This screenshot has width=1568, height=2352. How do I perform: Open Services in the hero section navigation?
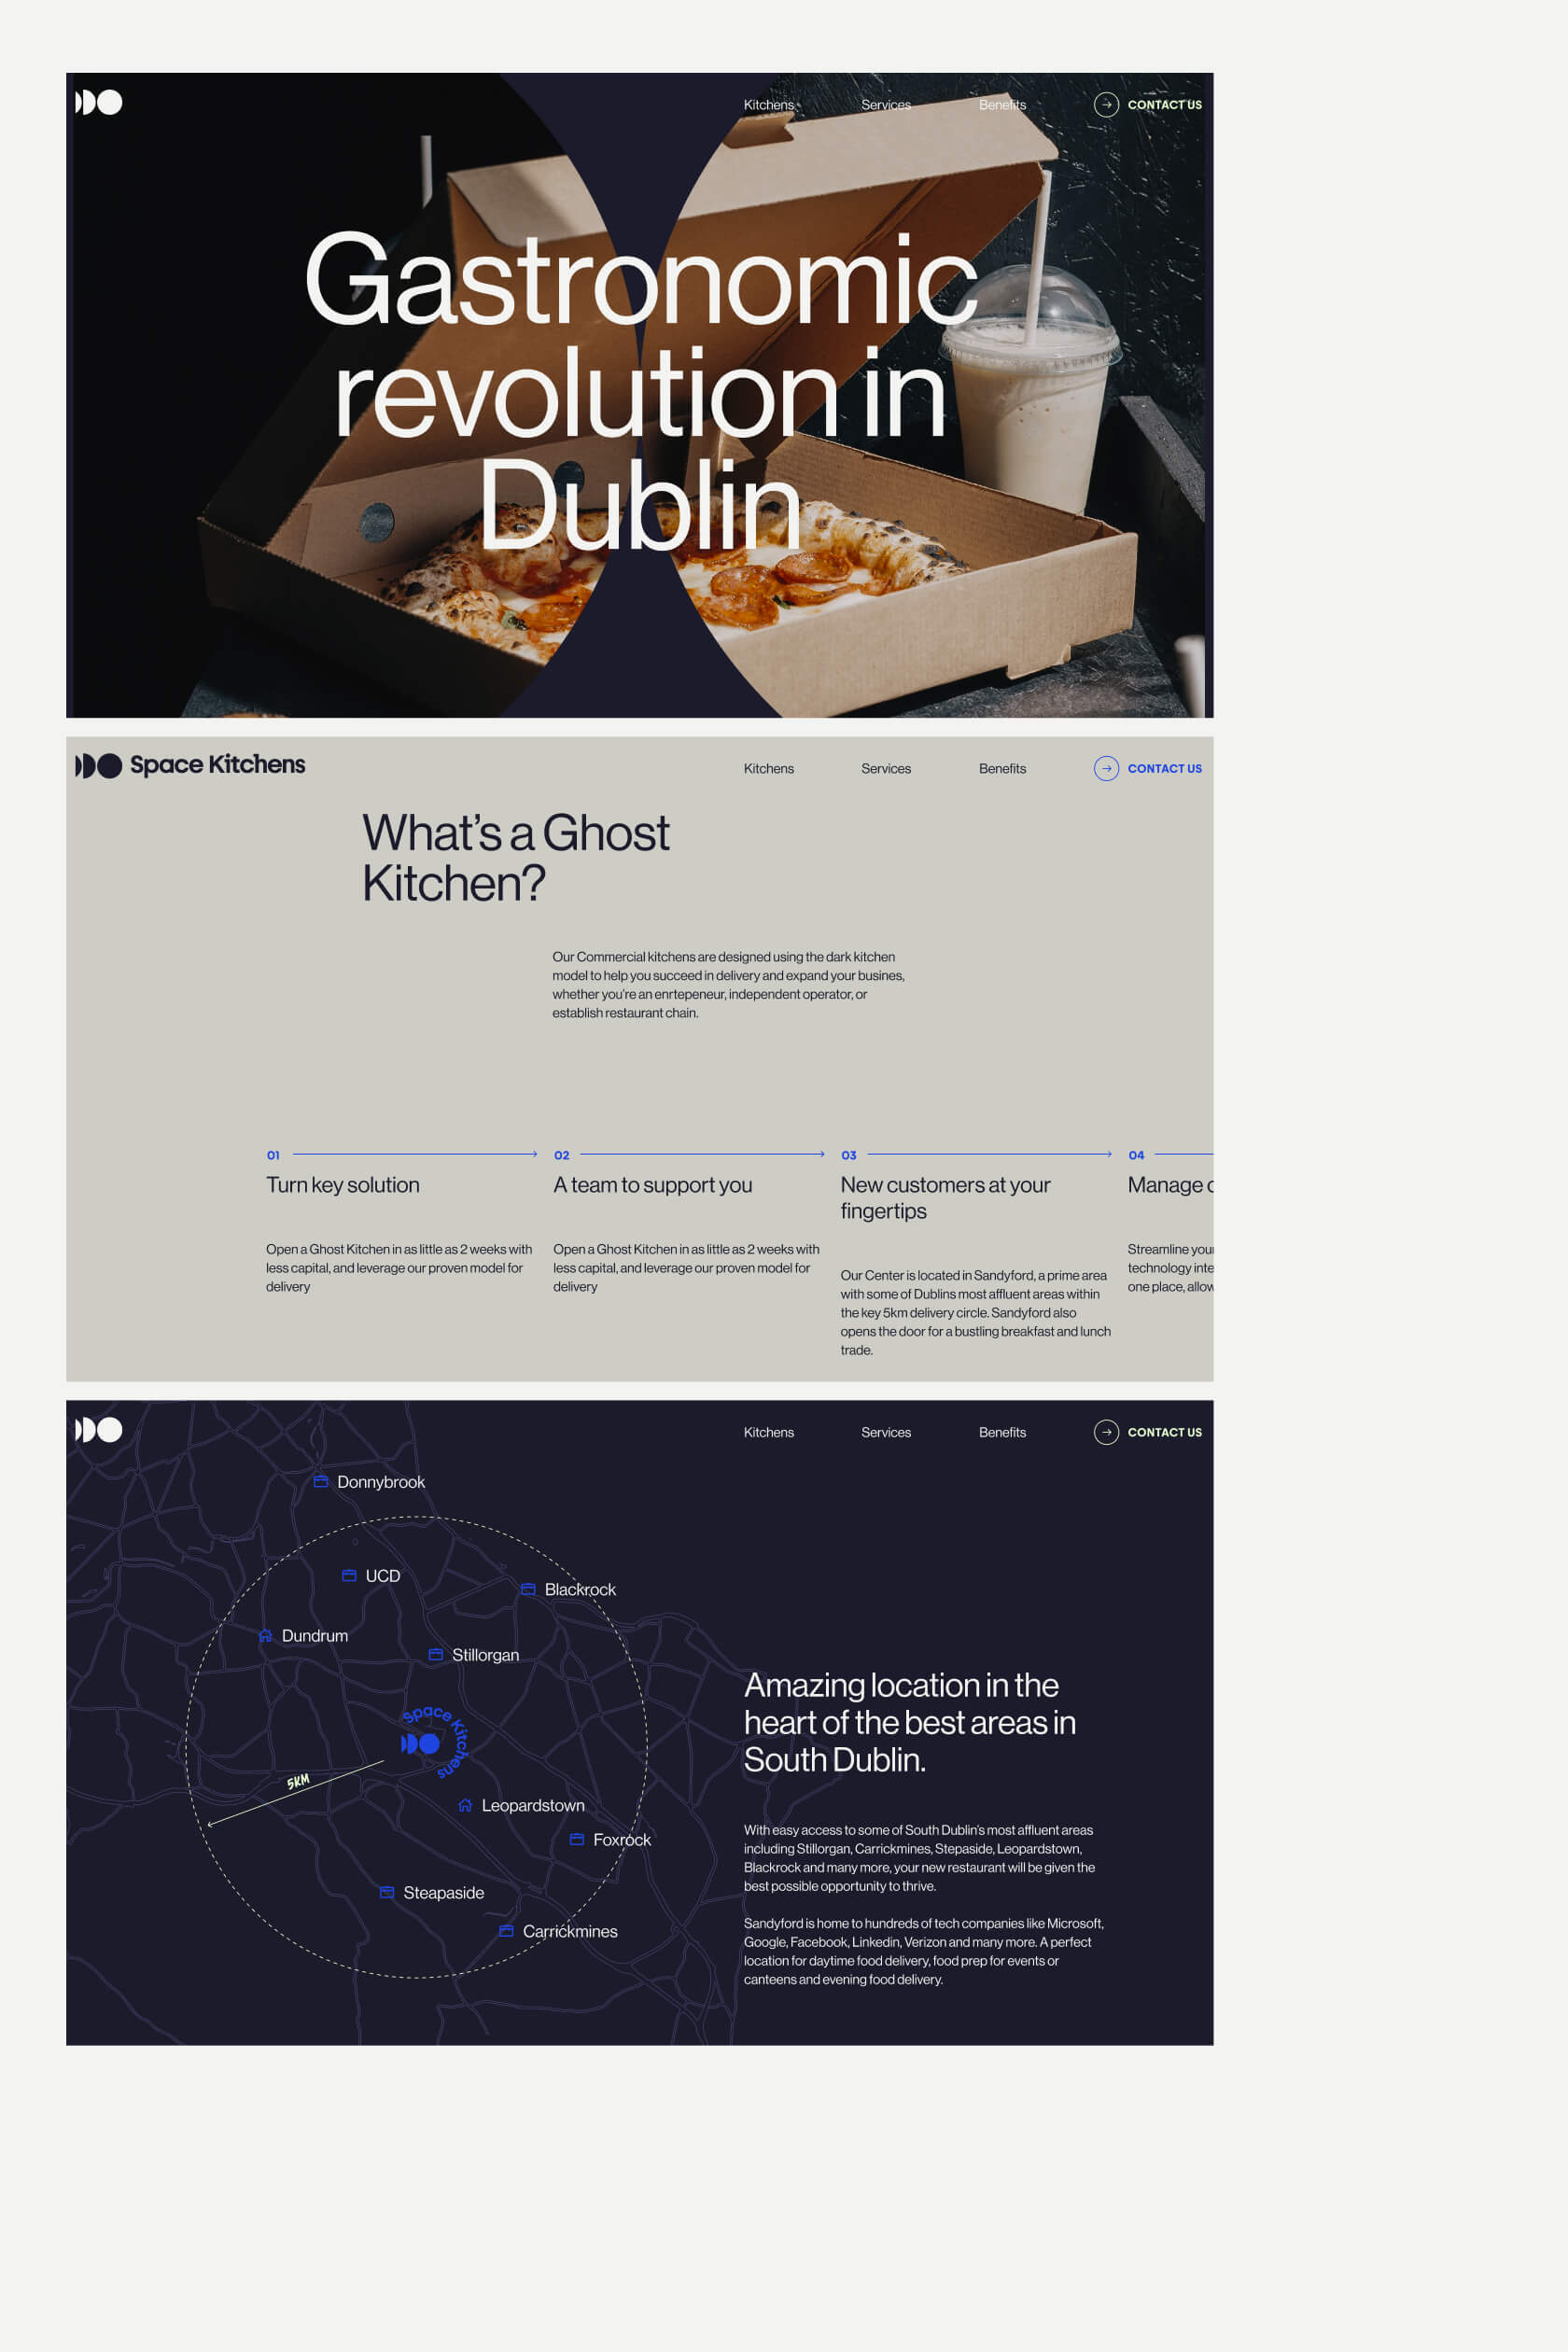(886, 105)
